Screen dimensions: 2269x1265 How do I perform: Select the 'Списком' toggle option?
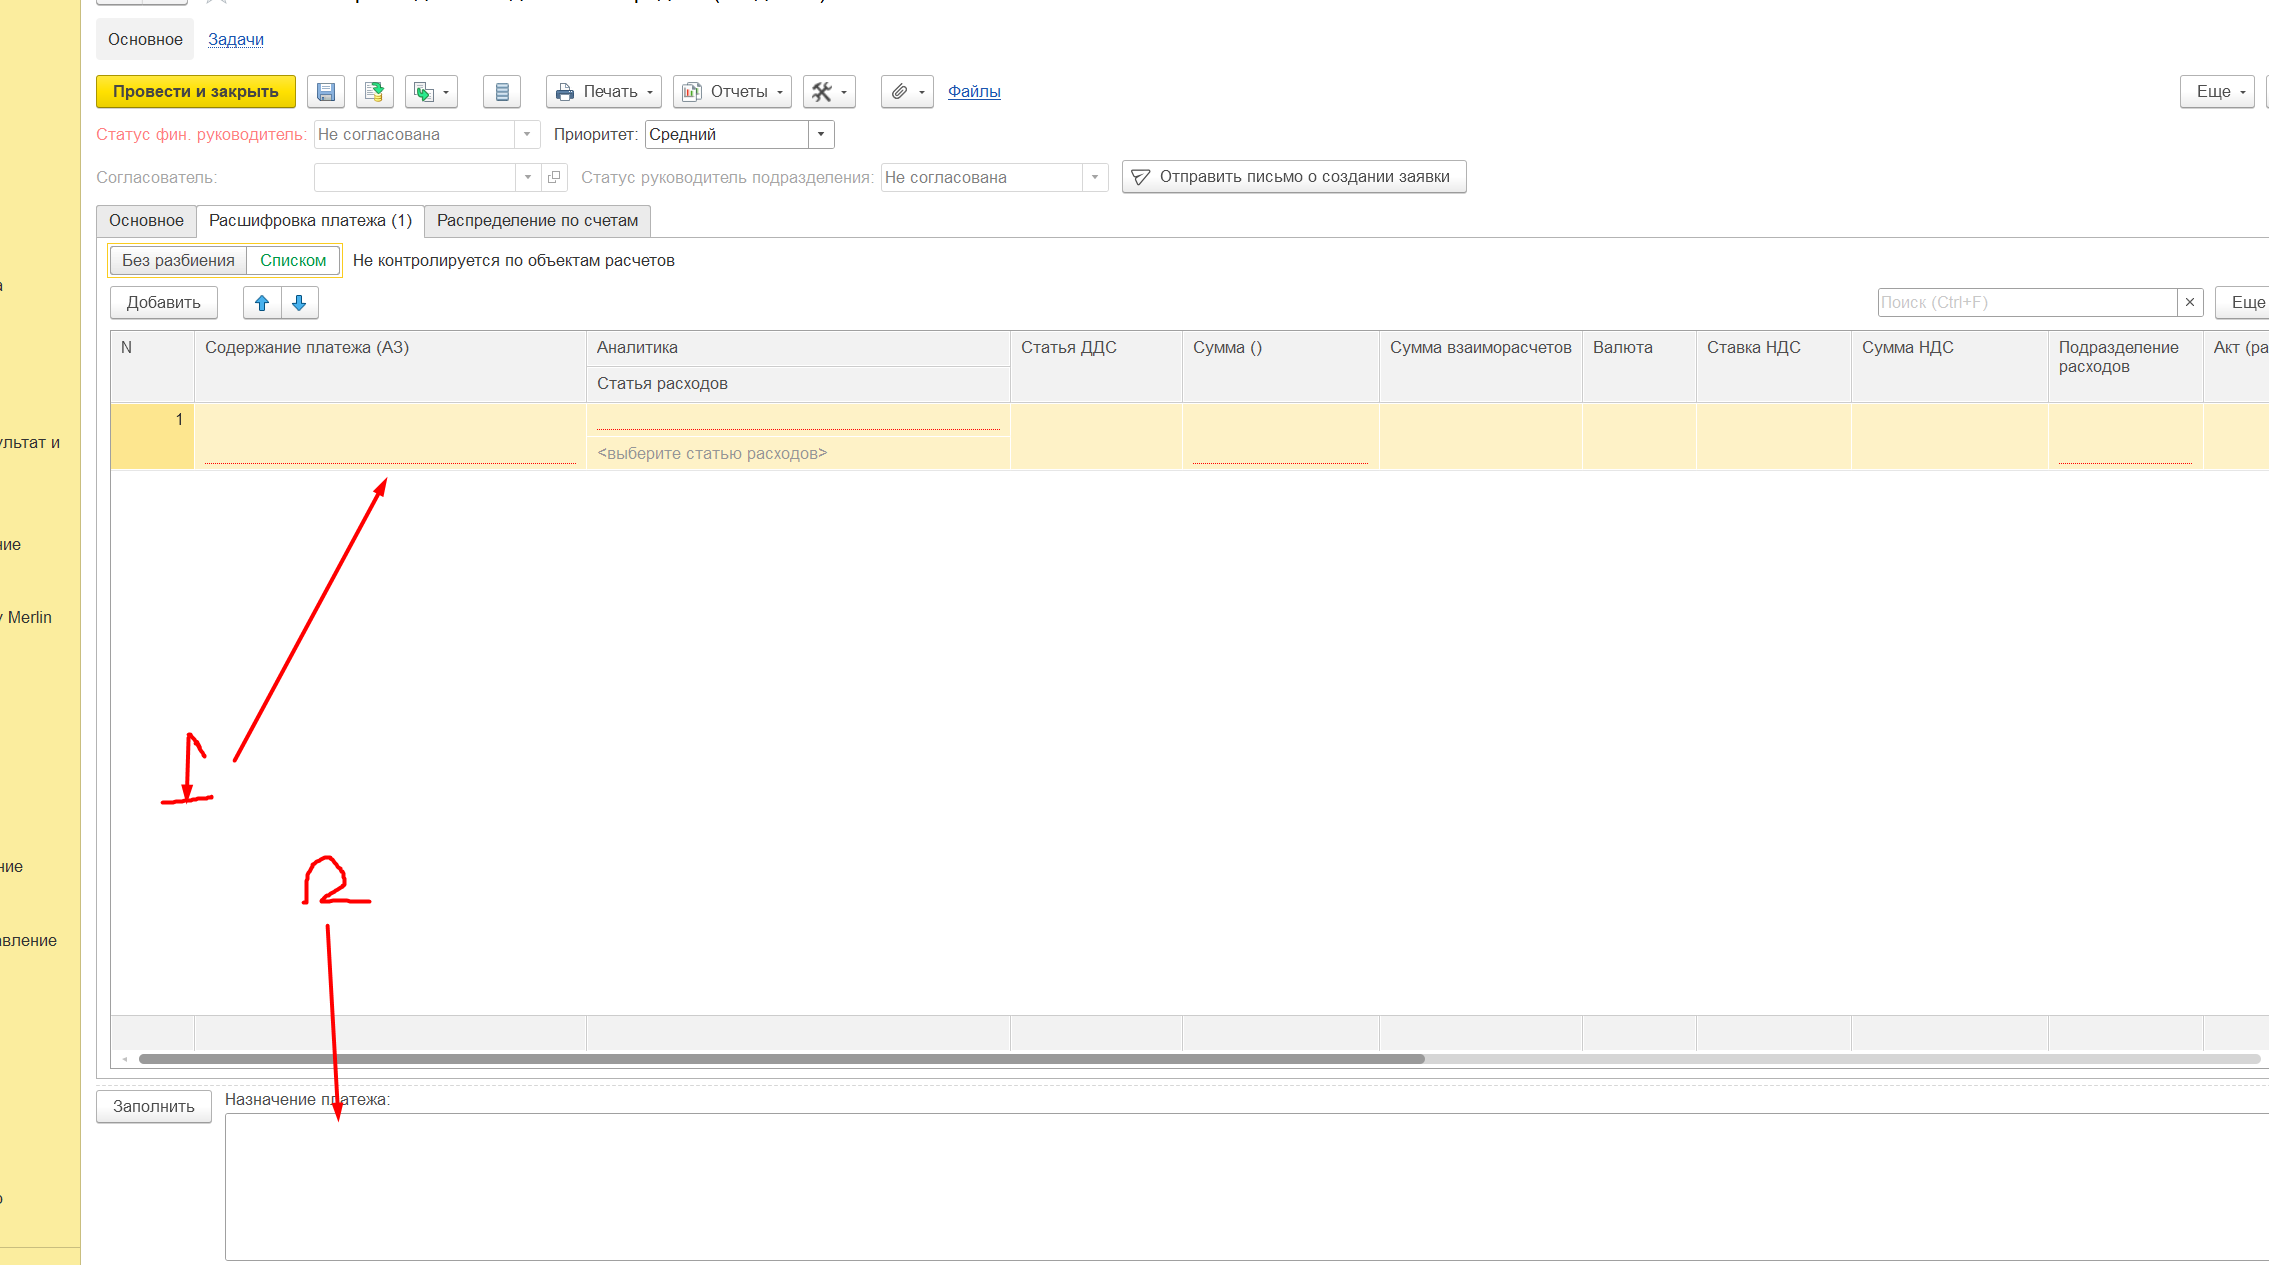(x=293, y=261)
